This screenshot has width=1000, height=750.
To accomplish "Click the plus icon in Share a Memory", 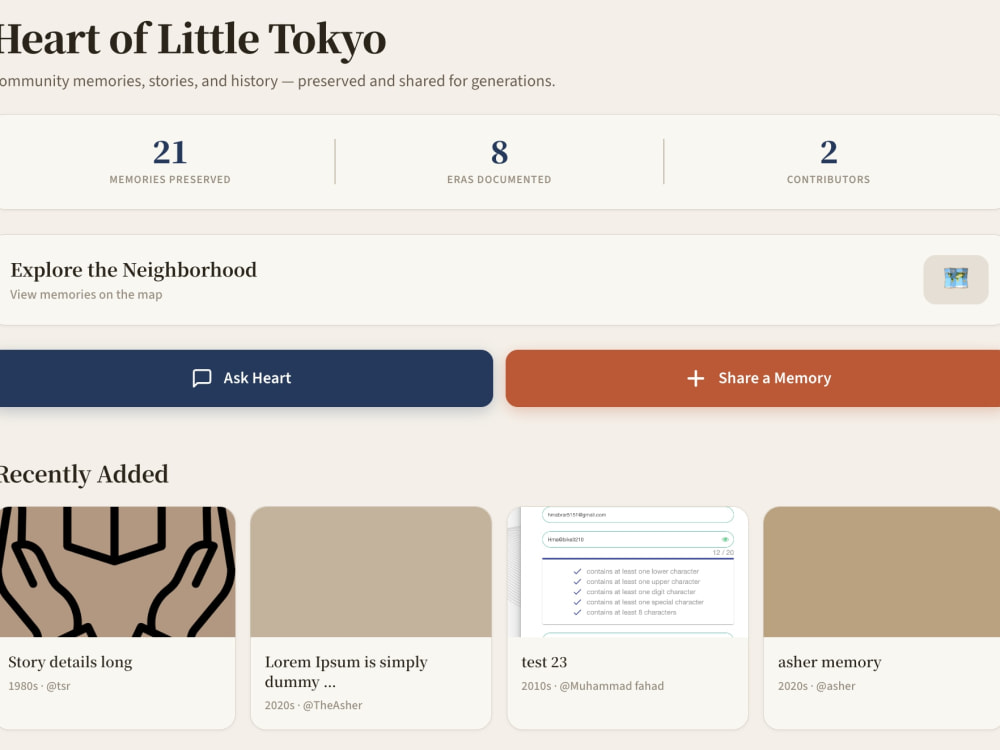I will point(695,378).
